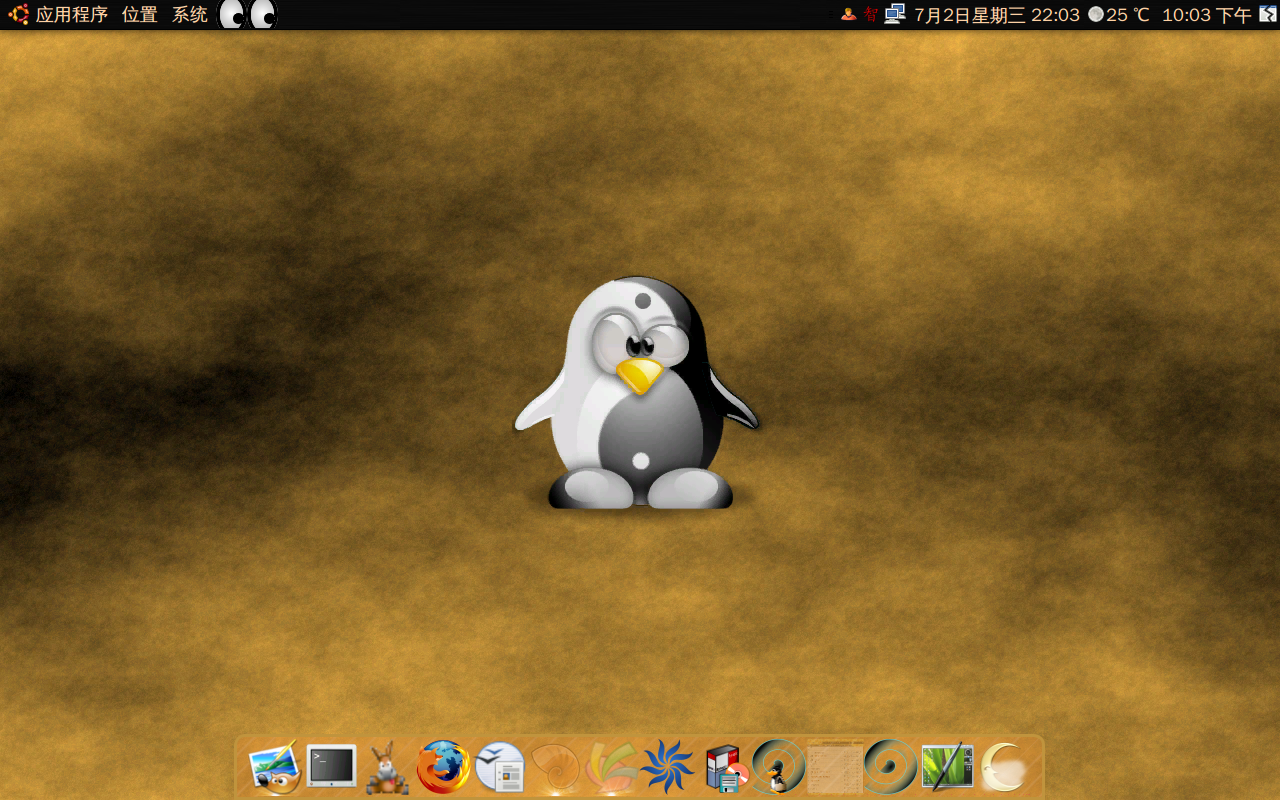This screenshot has height=800, width=1280.
Task: Launch the Terminal from the dock
Action: 331,767
